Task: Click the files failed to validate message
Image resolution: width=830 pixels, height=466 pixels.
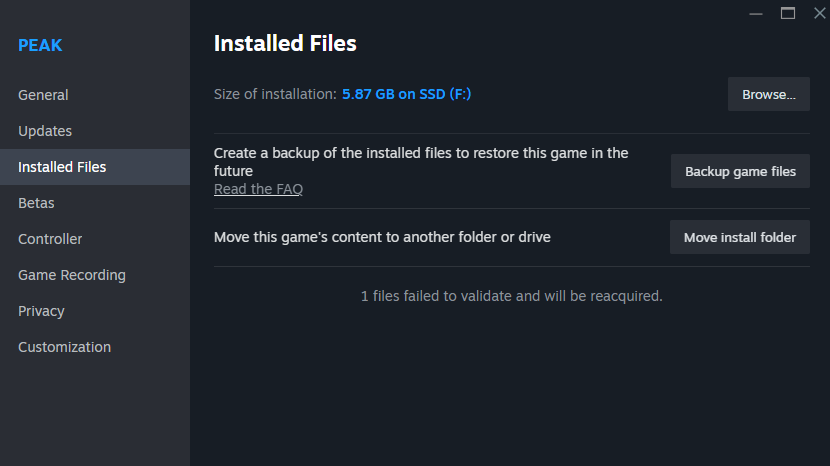Action: point(511,296)
